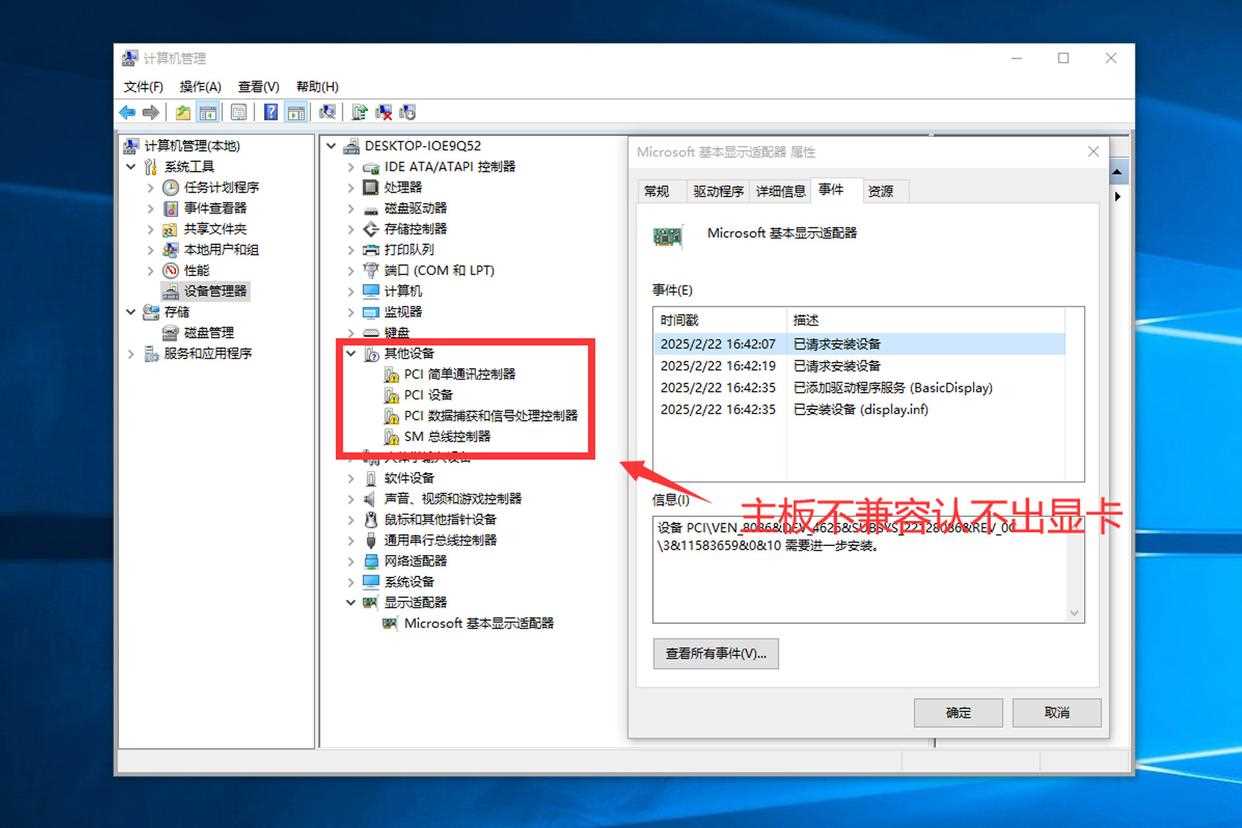Collapse the Other devices category
Image resolution: width=1242 pixels, height=828 pixels.
(351, 353)
